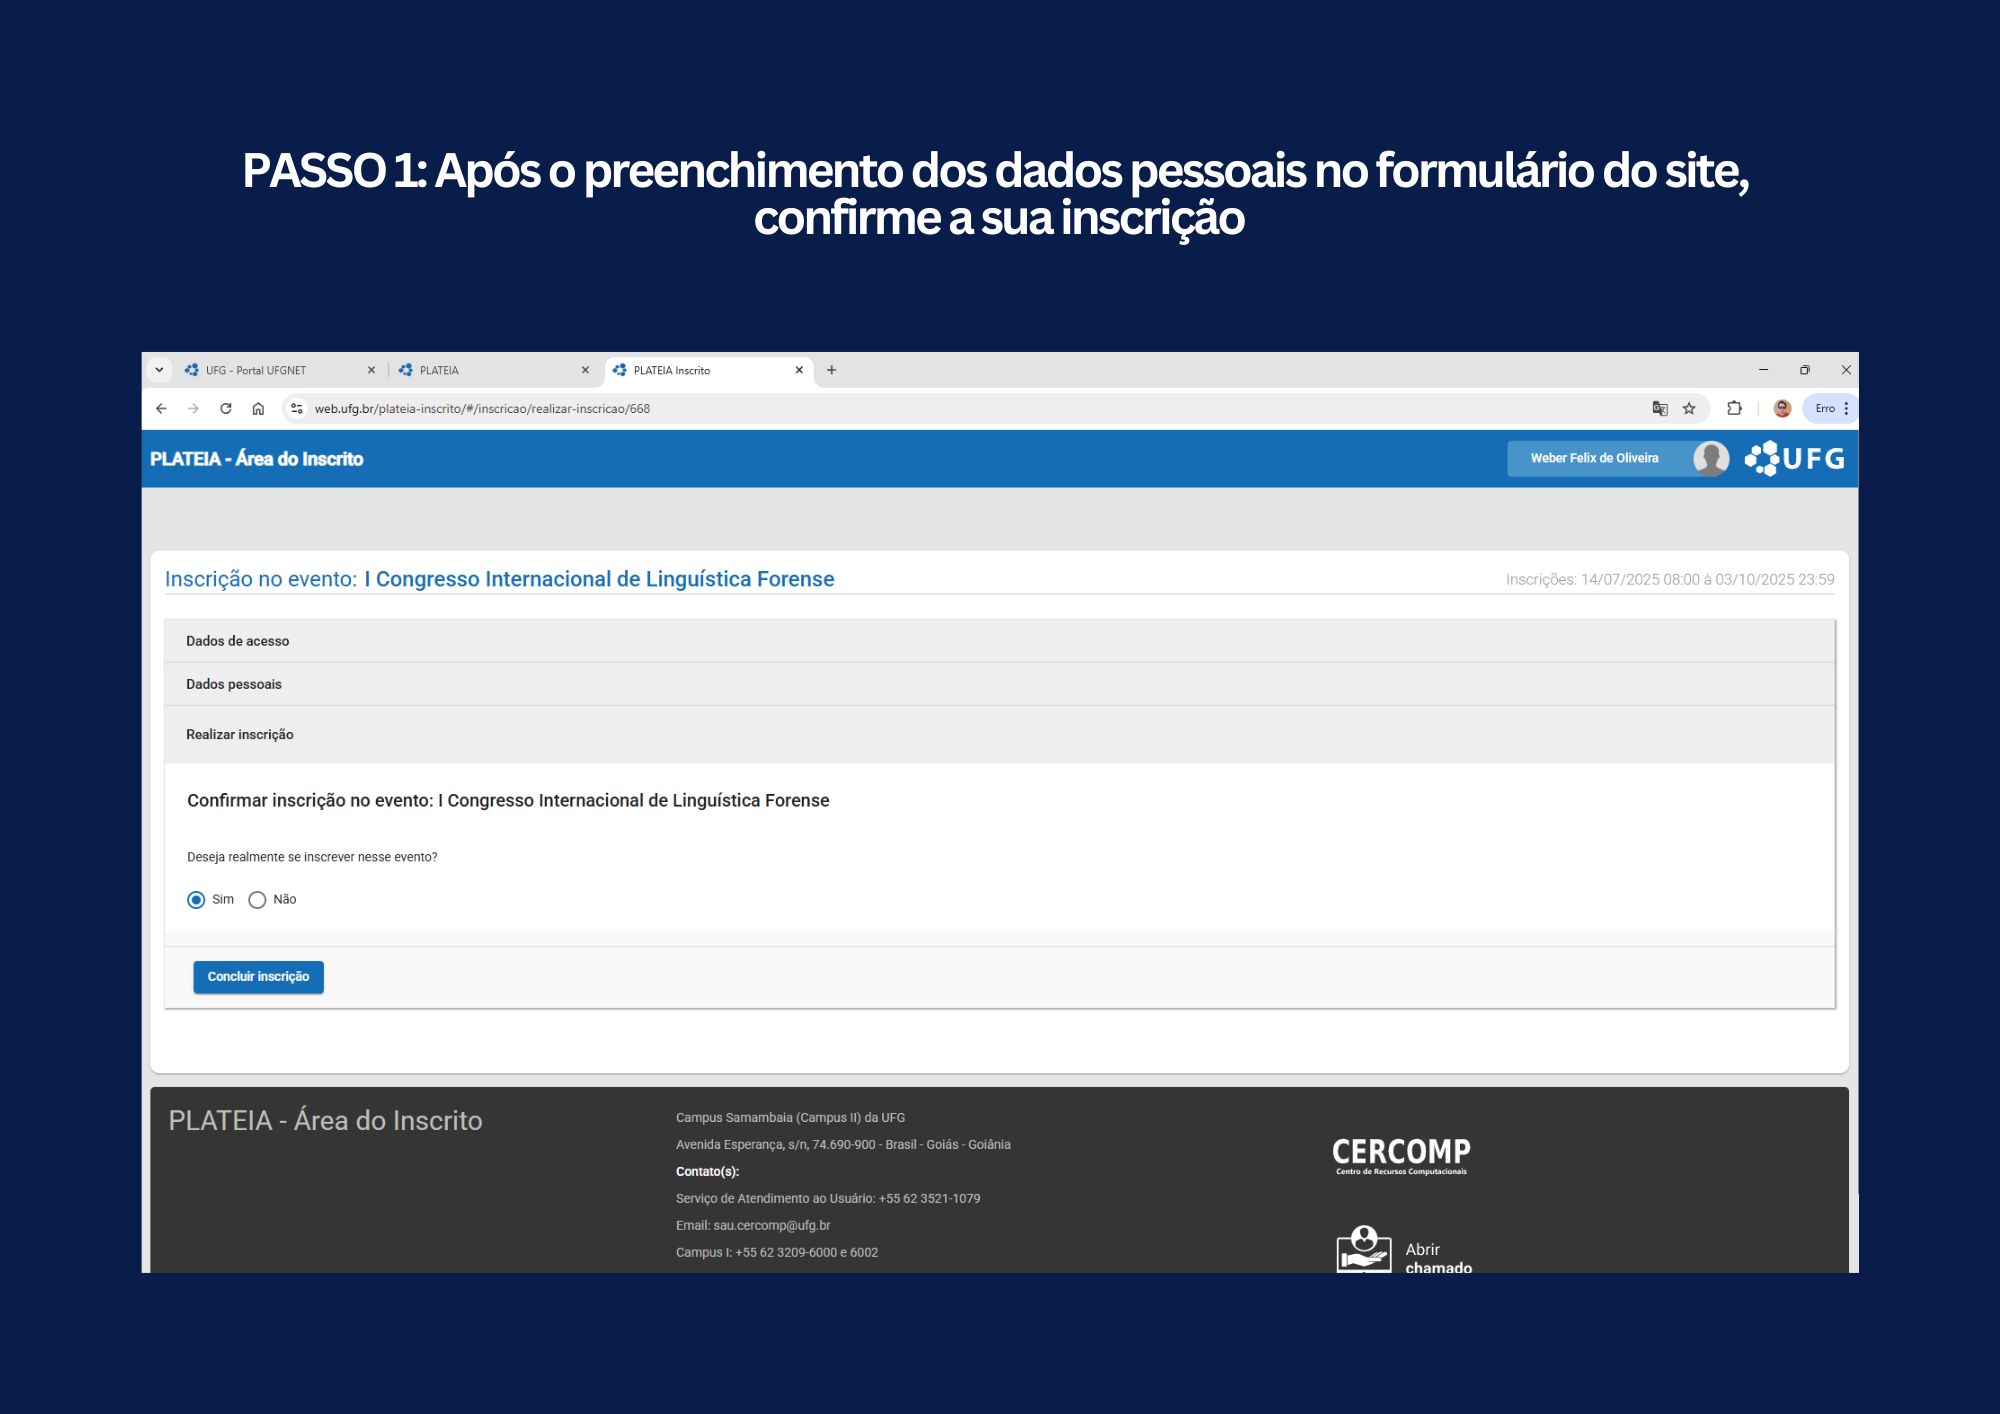Image resolution: width=2000 pixels, height=1414 pixels.
Task: Click the Concluir inscrição button
Action: 258,977
